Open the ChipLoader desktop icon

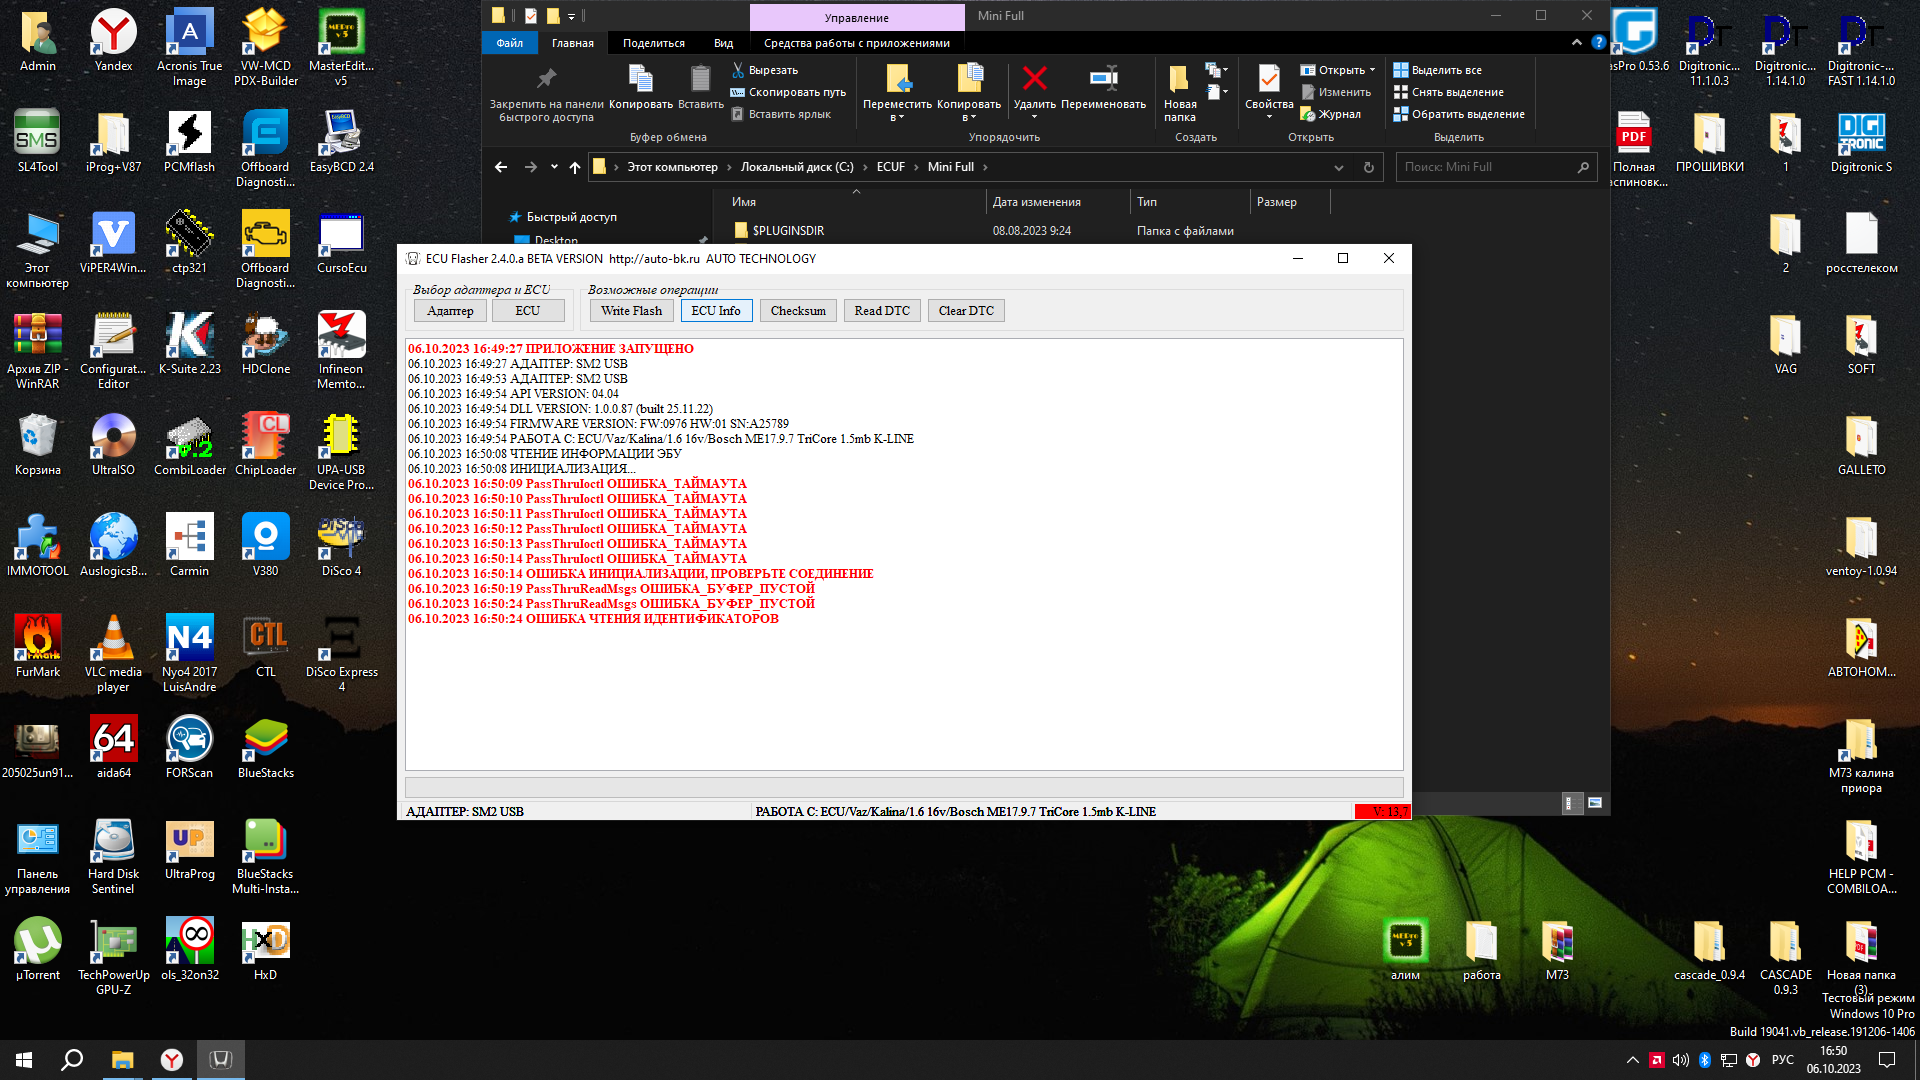[265, 437]
